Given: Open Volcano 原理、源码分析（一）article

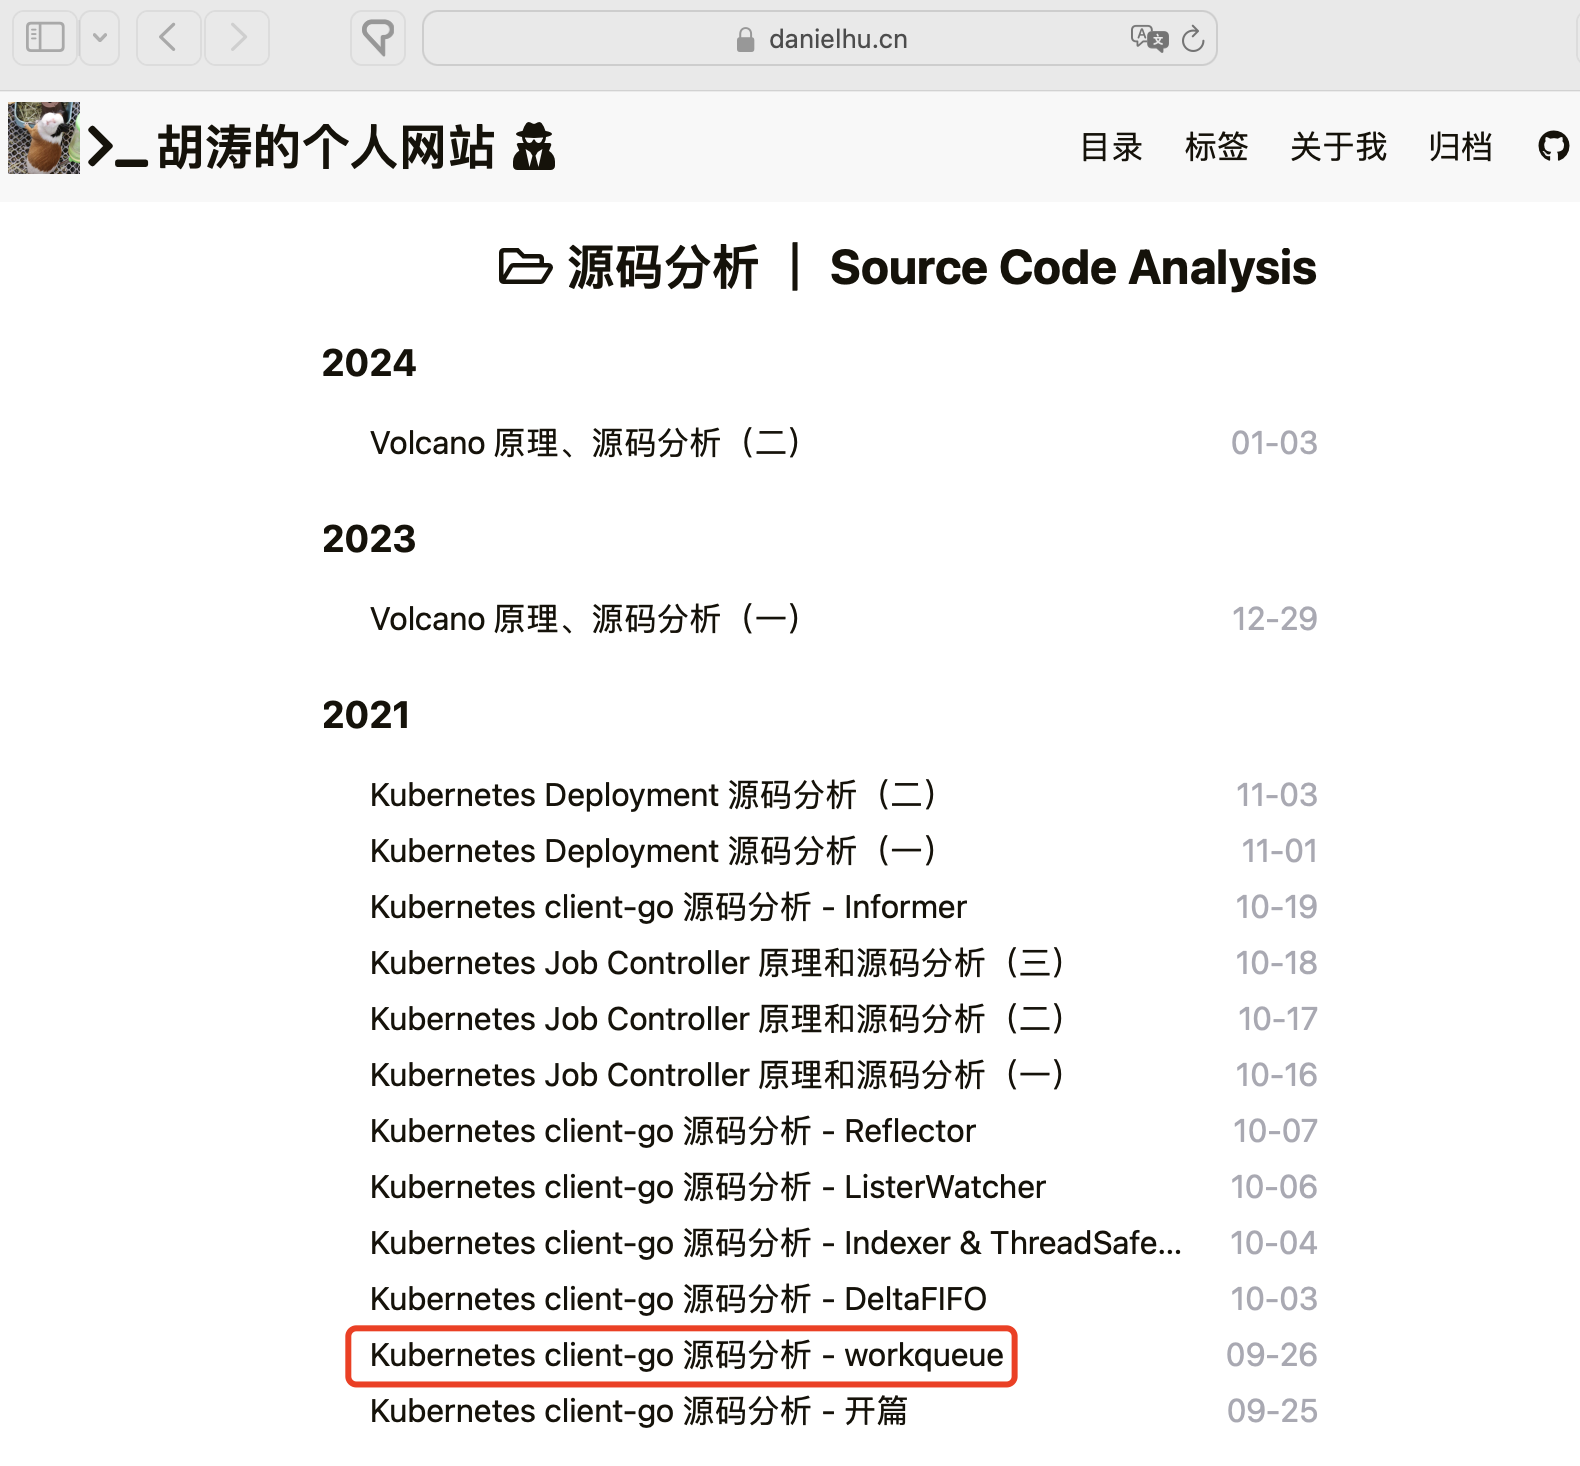Looking at the screenshot, I should (x=586, y=618).
